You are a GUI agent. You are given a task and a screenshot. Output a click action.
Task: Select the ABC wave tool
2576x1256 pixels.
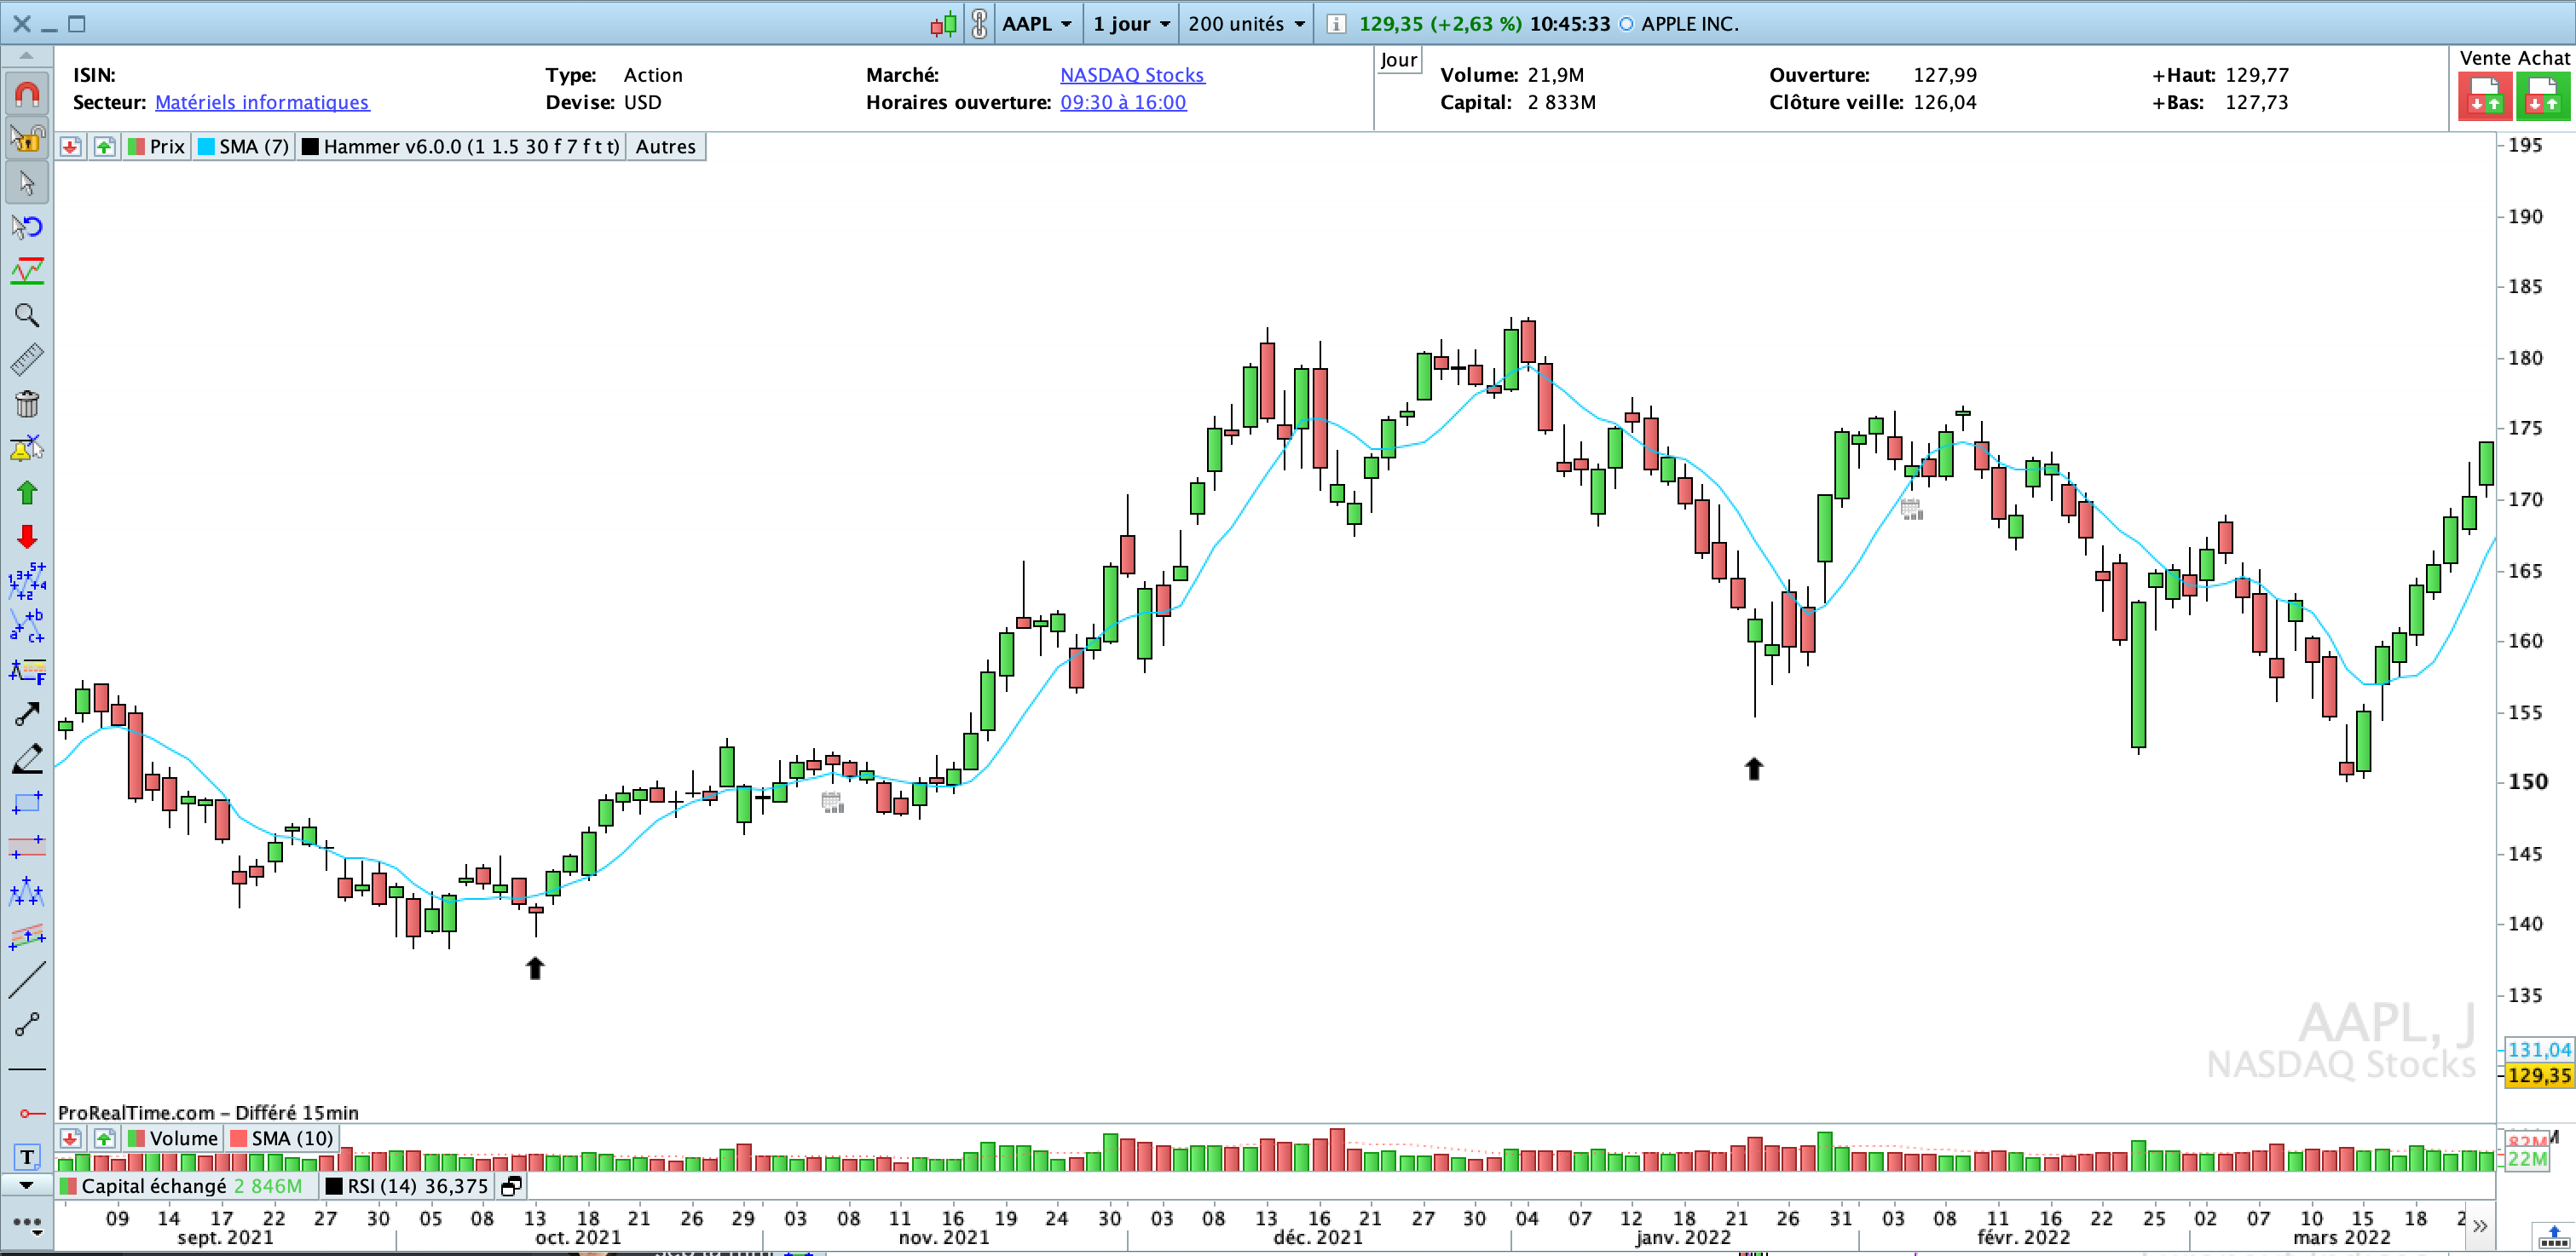click(27, 625)
